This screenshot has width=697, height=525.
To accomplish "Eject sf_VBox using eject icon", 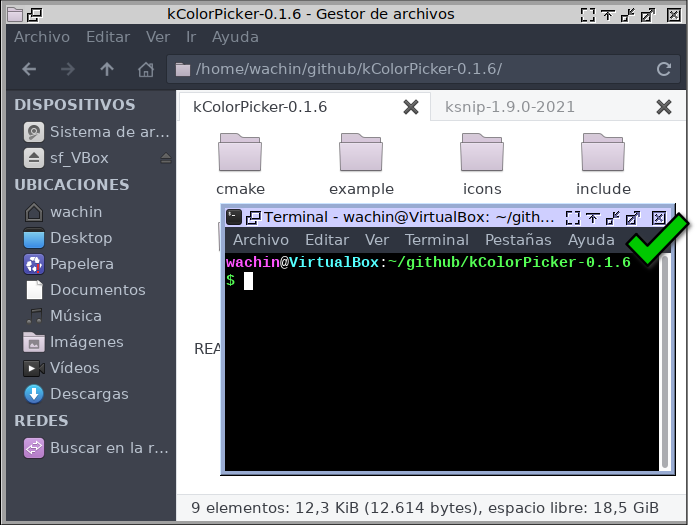I will [166, 158].
